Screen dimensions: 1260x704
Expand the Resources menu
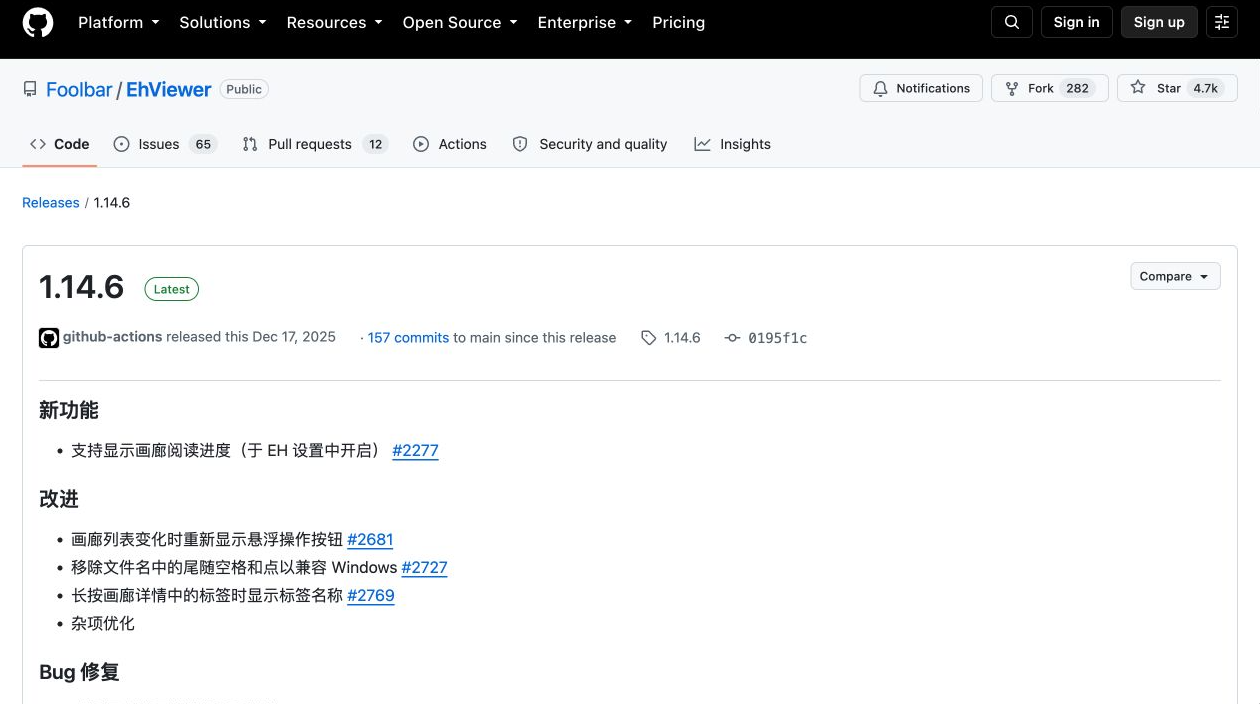click(334, 22)
